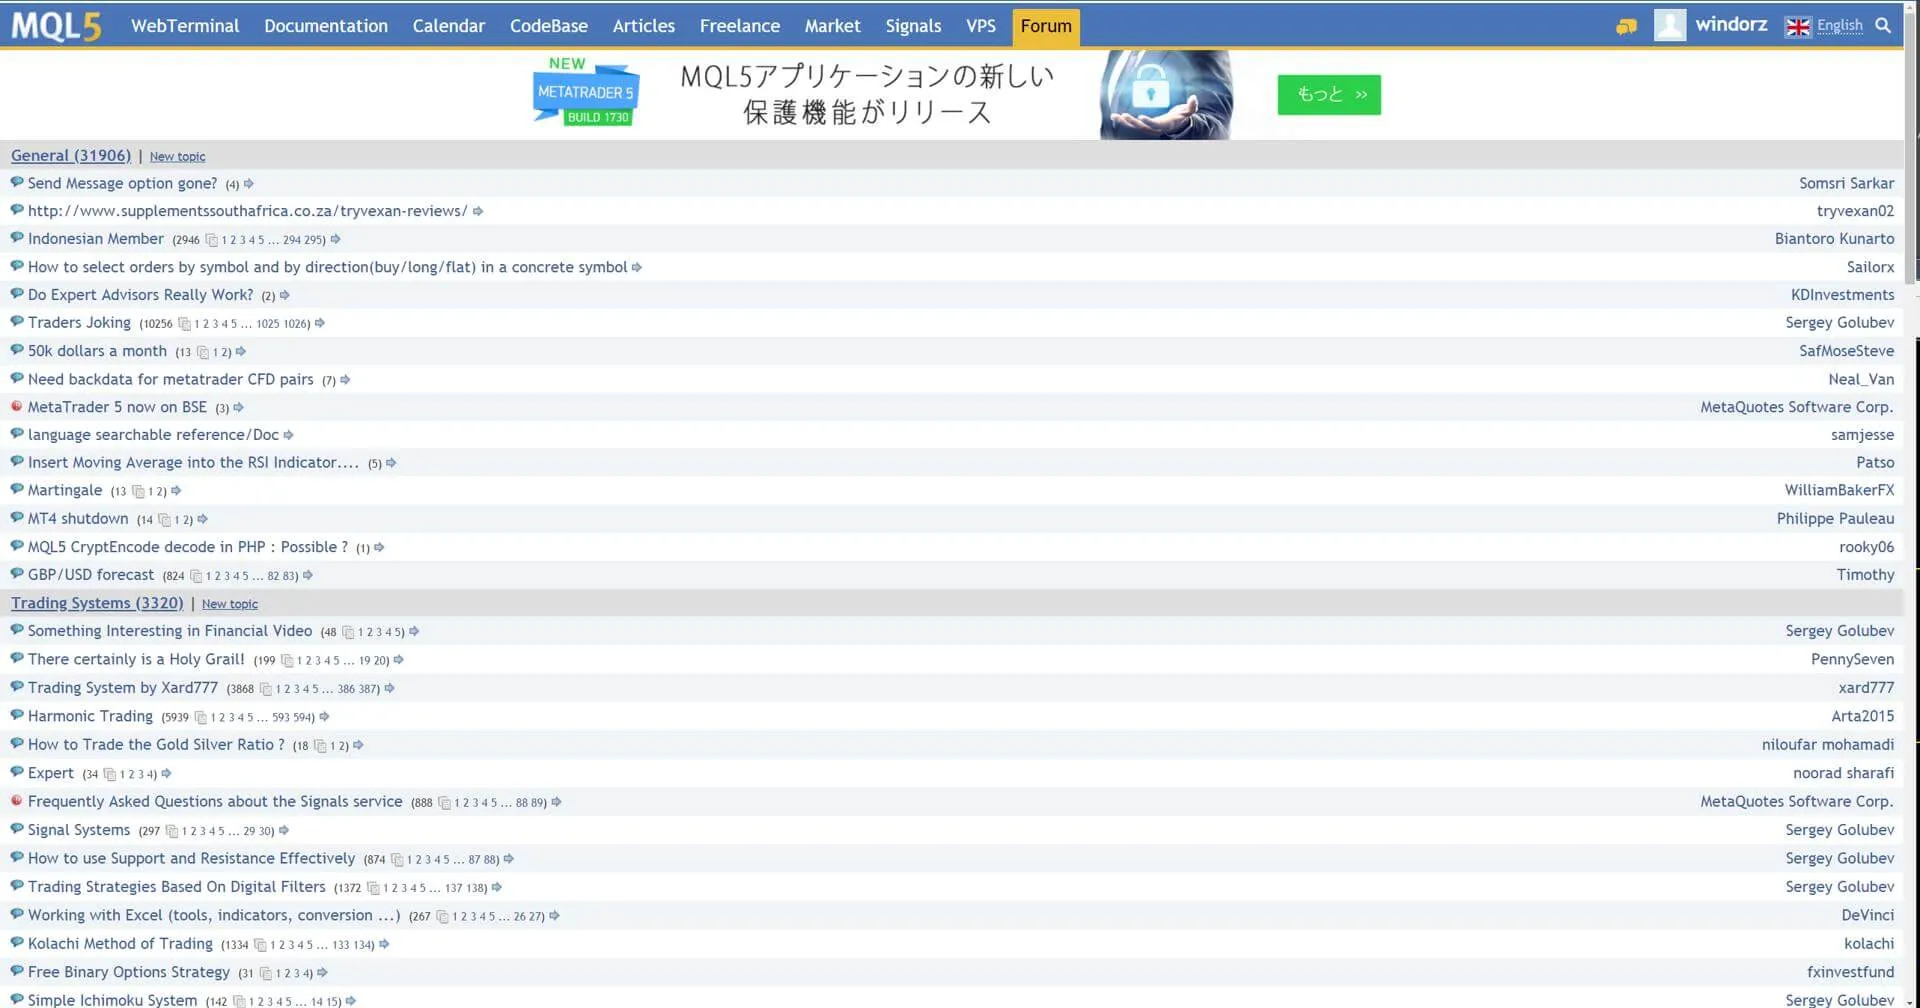Click red pinned icon beside MetaTrader 5 now on BSE
The width and height of the screenshot is (1920, 1008).
(x=16, y=406)
